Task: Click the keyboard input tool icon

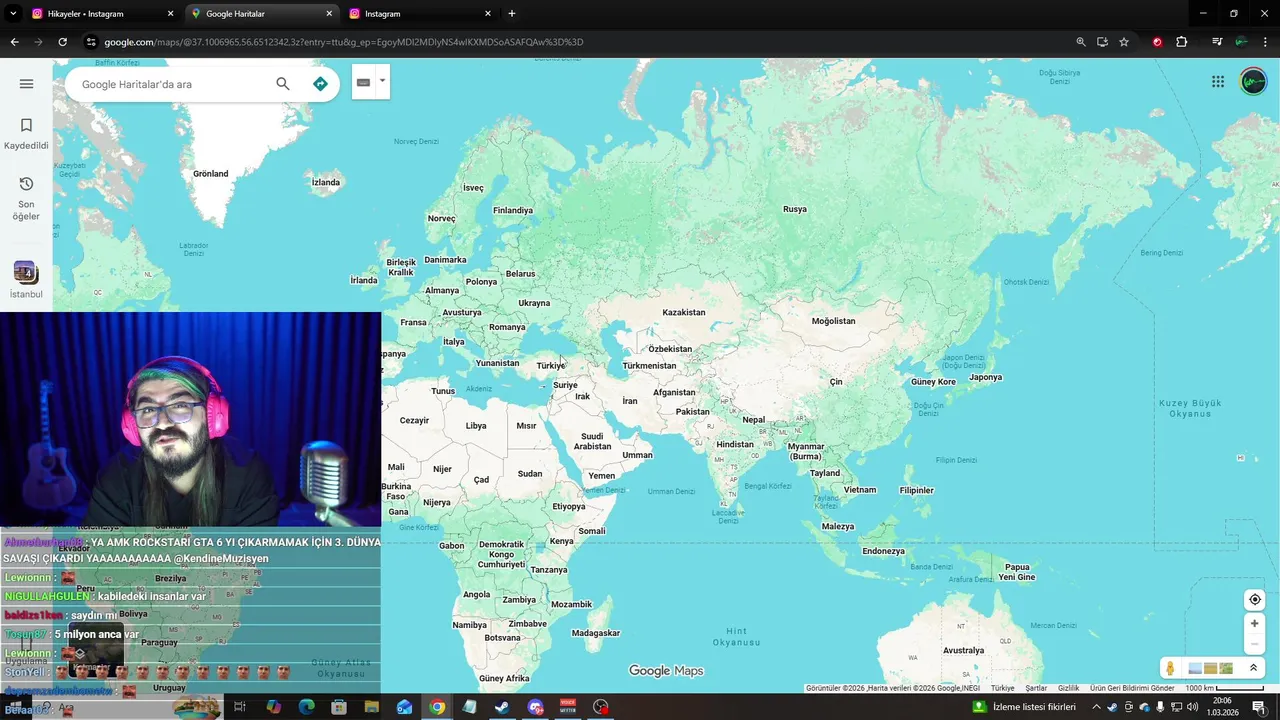Action: (363, 82)
